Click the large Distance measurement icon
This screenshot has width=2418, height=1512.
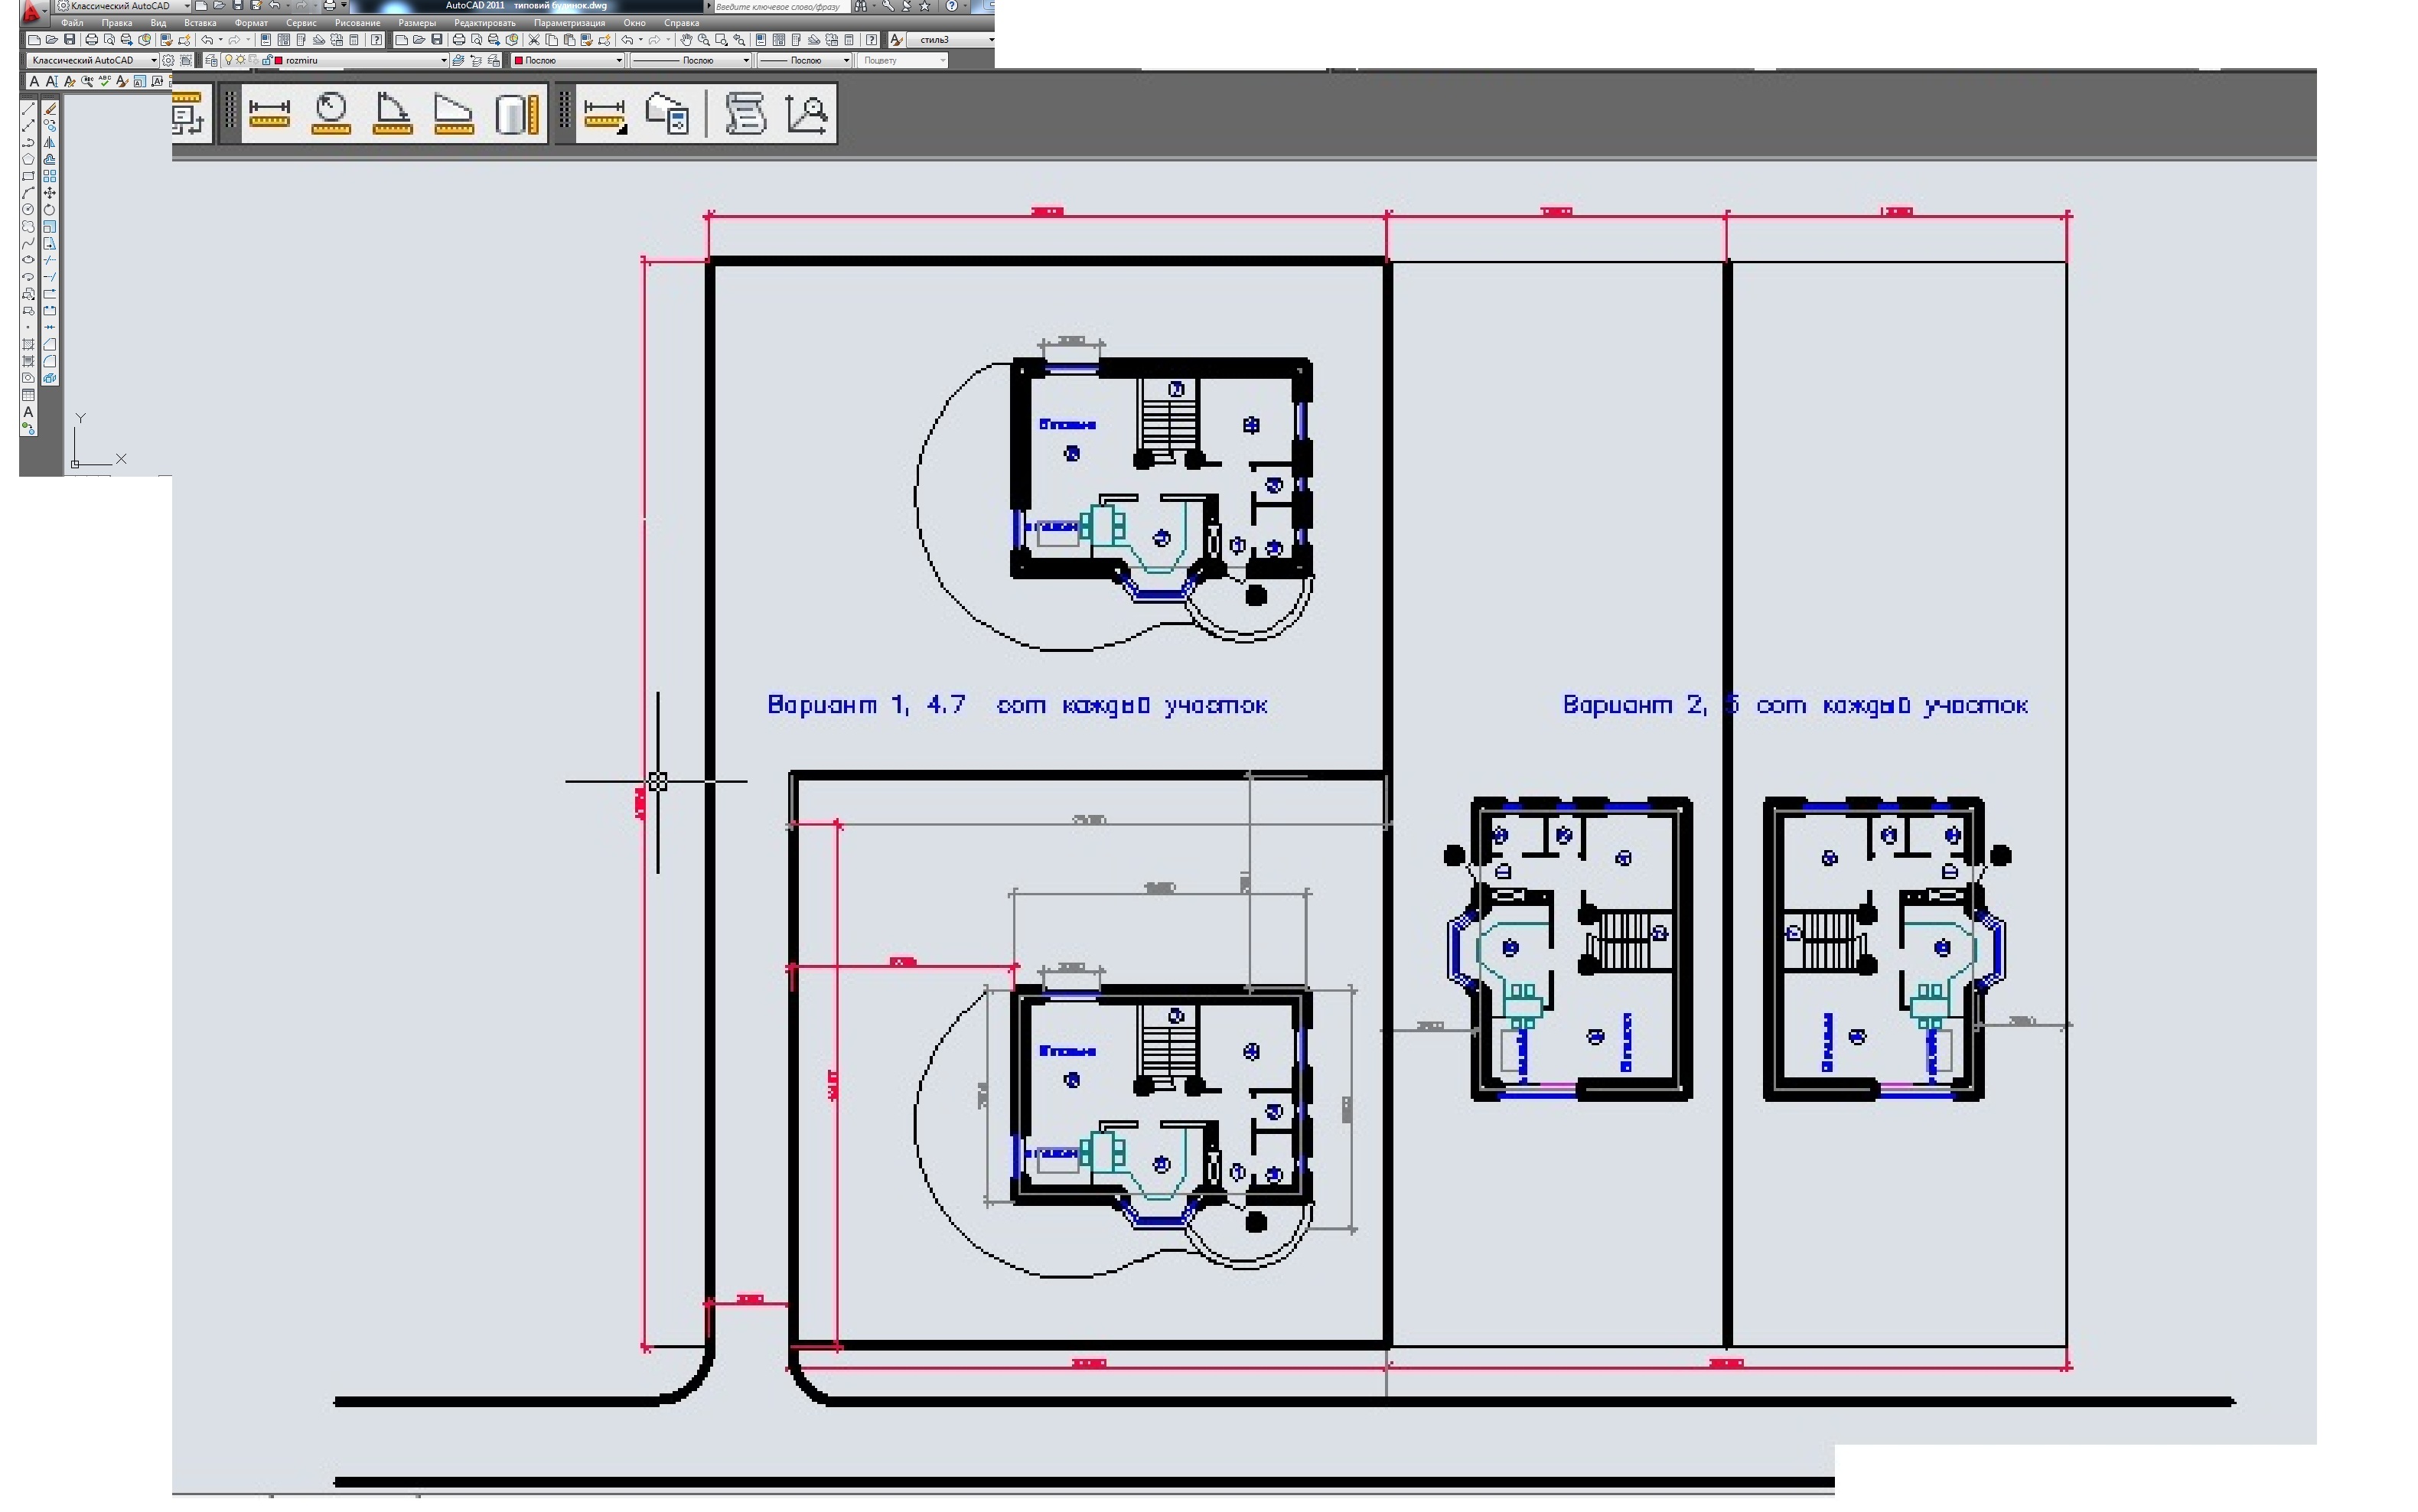point(269,113)
